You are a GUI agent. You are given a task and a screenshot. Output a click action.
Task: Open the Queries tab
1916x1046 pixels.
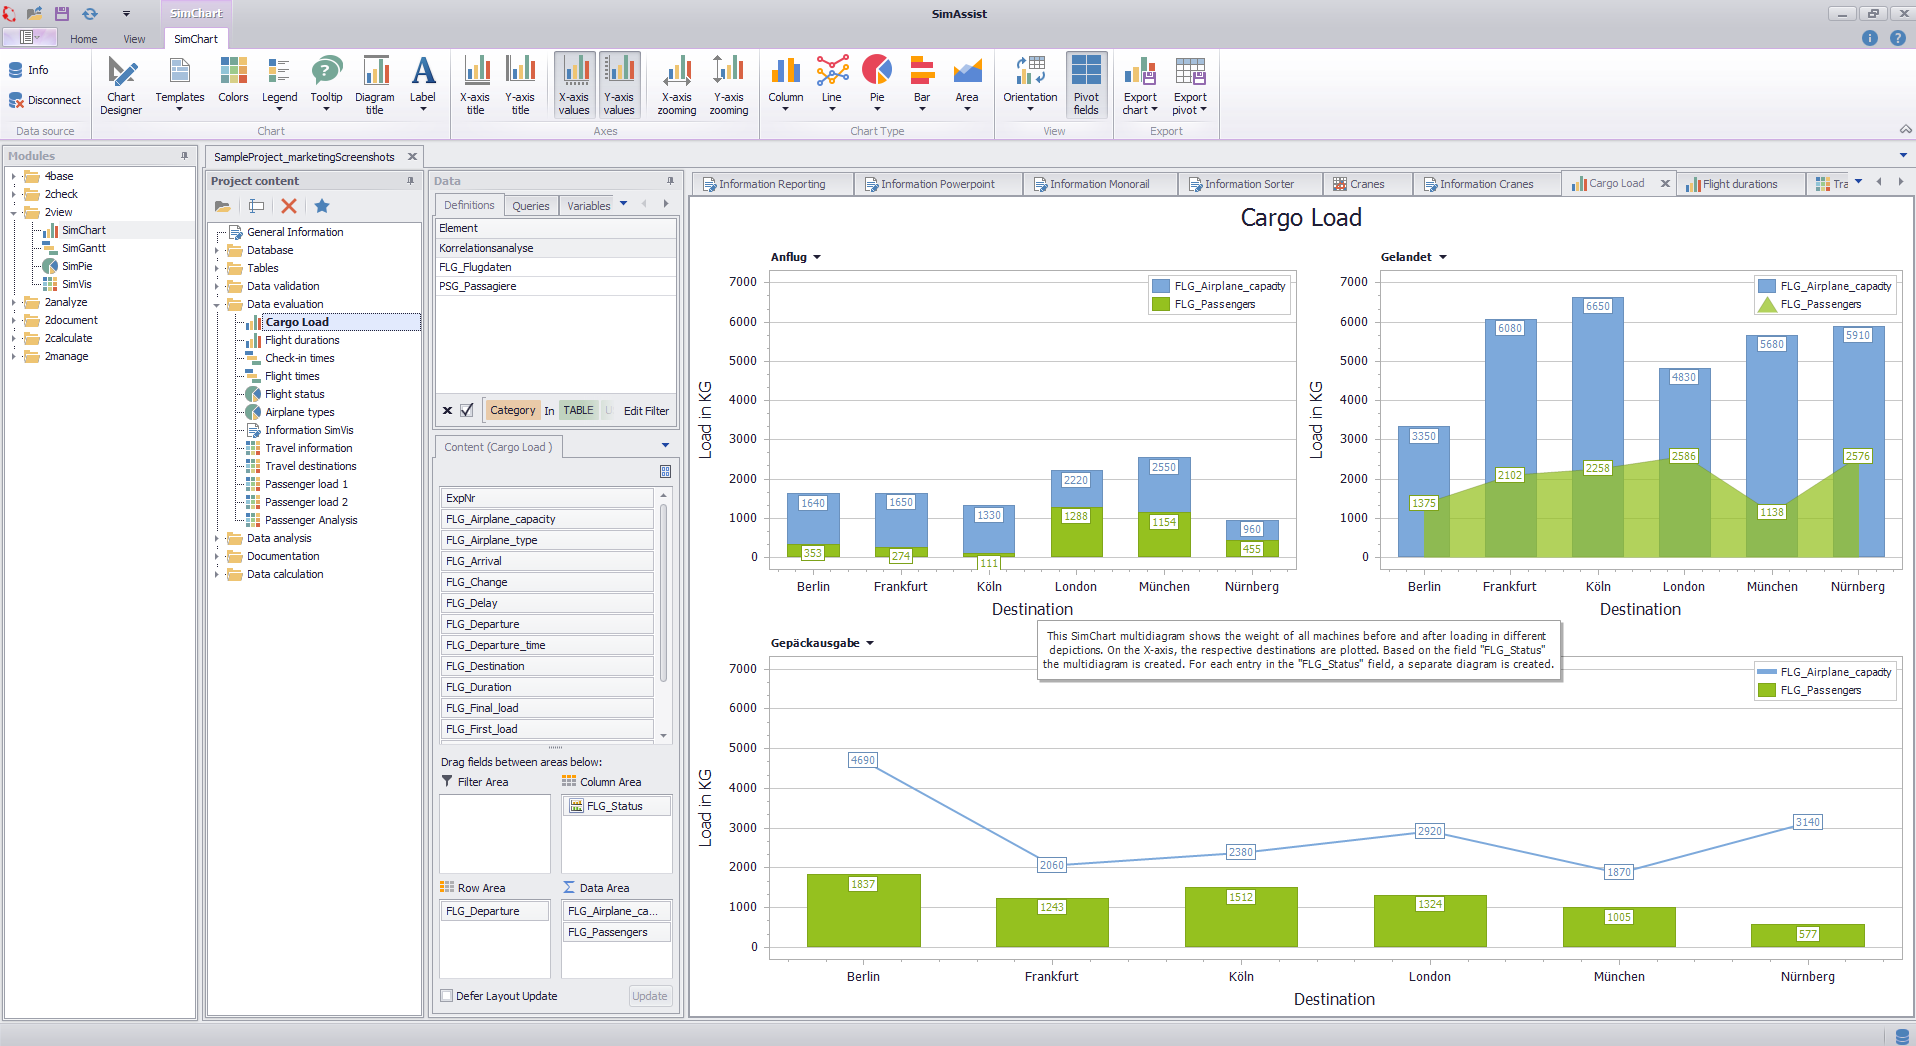531,205
